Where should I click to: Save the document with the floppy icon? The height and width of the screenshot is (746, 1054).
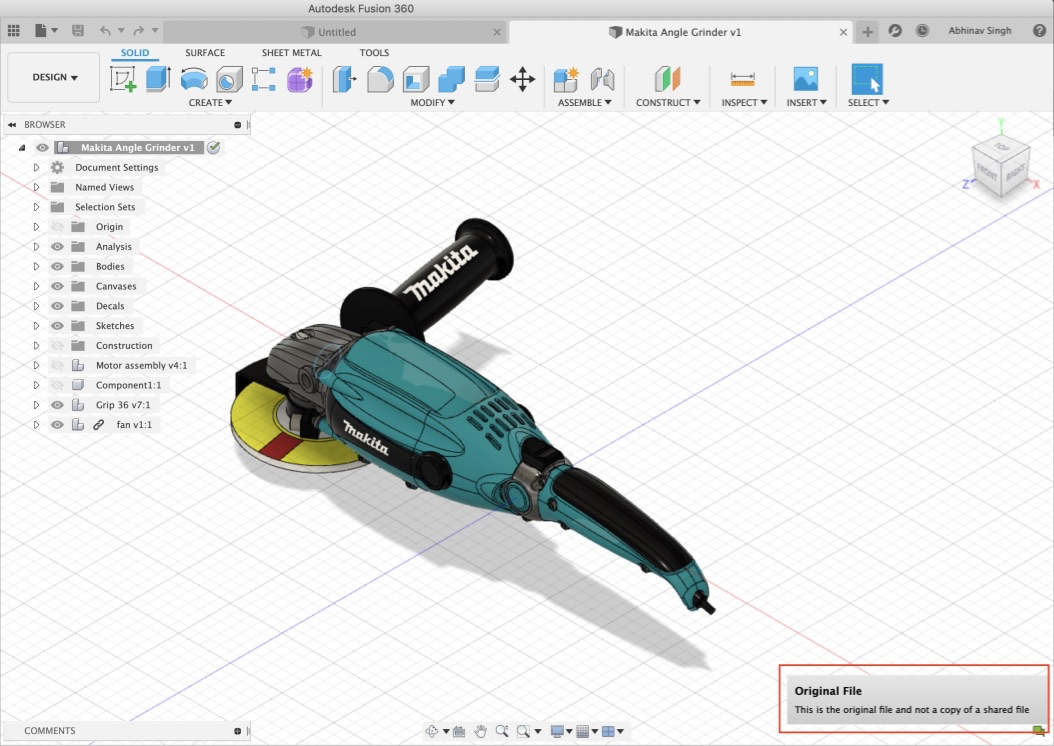click(x=78, y=31)
